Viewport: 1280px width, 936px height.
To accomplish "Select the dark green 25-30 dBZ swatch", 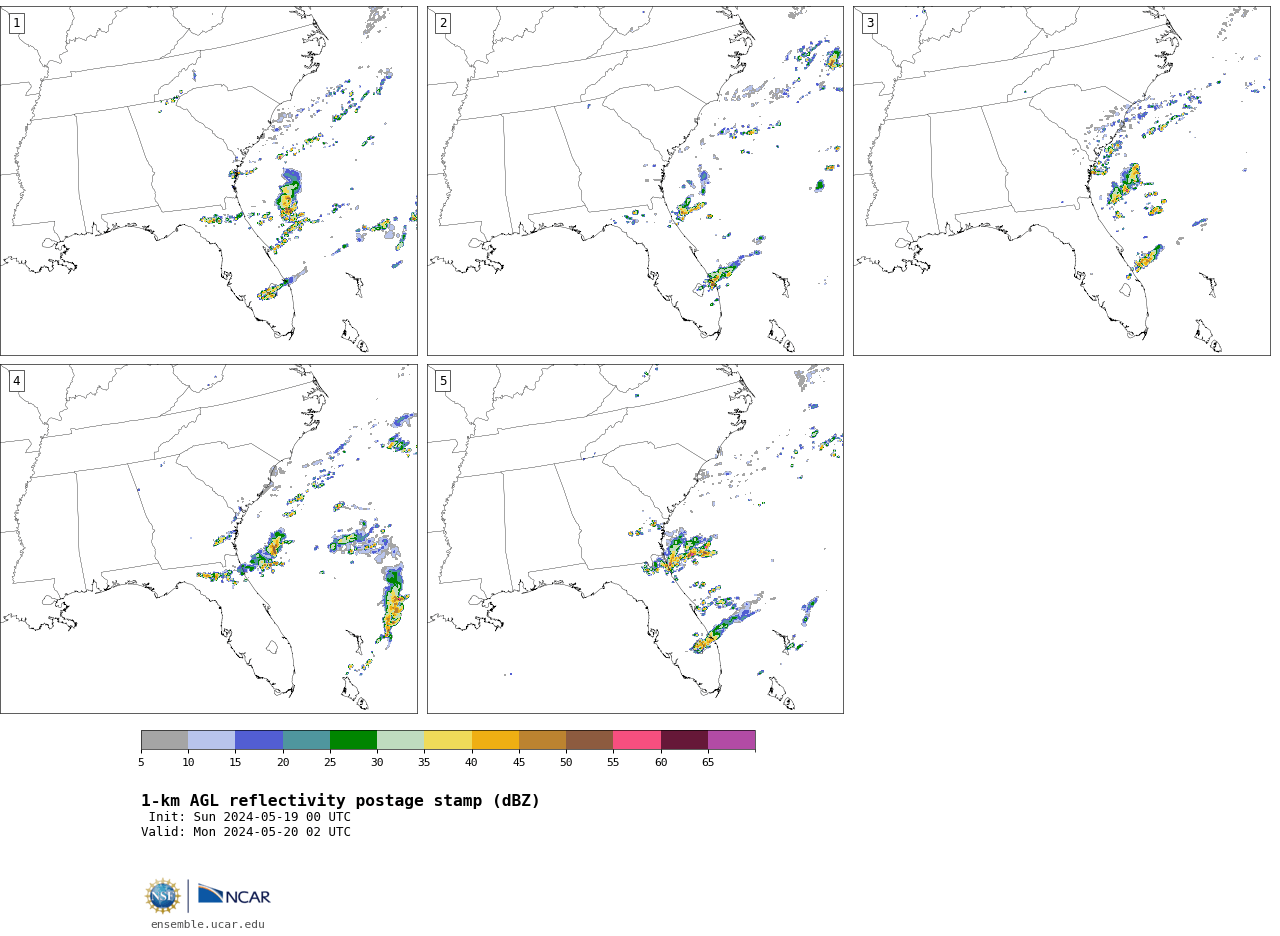I will click(353, 740).
